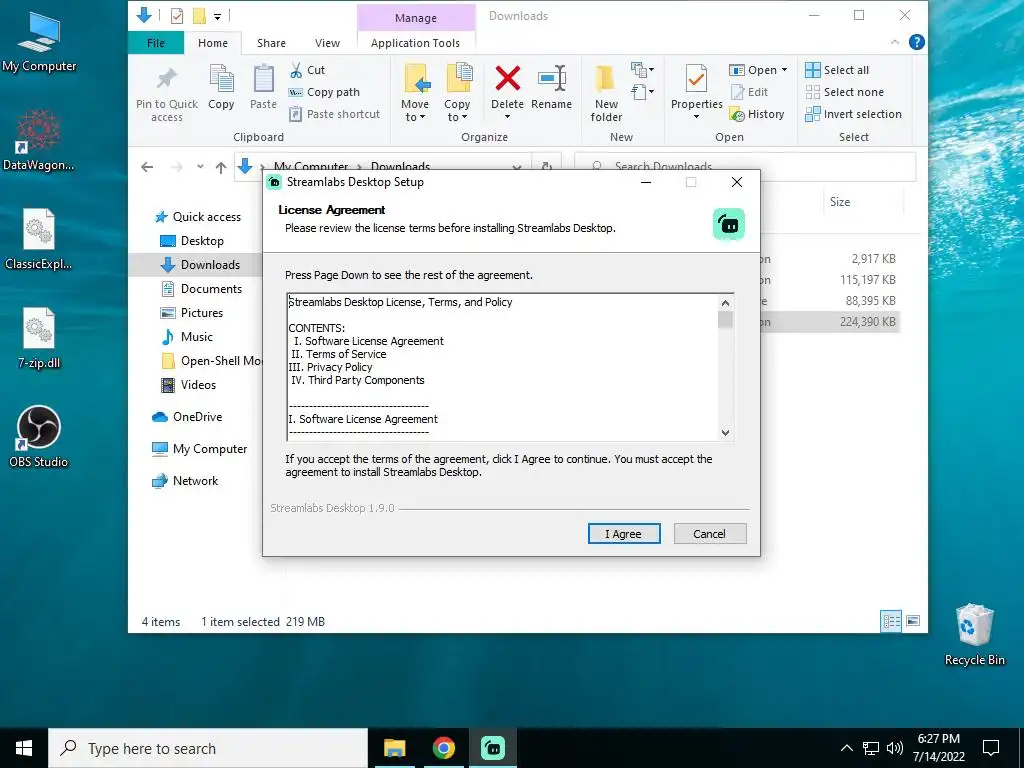Select the DataWagon desktop shortcut
This screenshot has height=768, width=1024.
click(x=39, y=140)
